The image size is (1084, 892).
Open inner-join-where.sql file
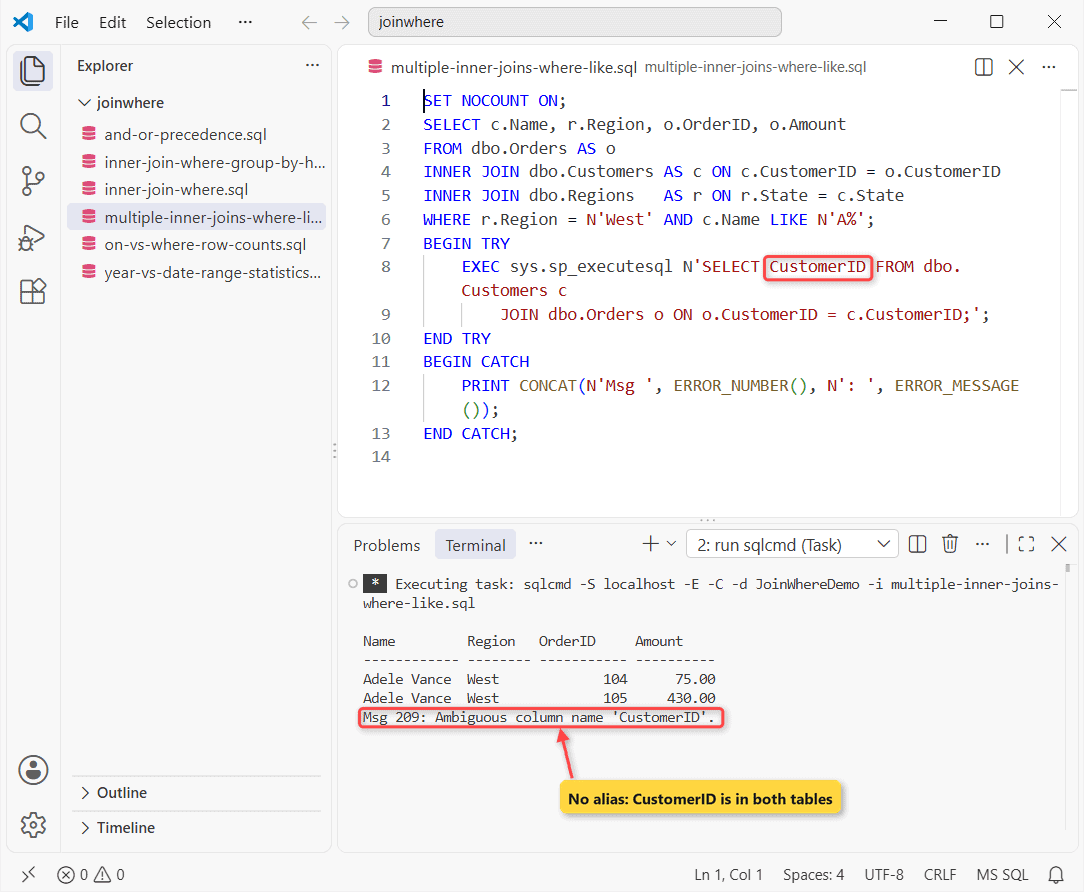tap(196, 189)
